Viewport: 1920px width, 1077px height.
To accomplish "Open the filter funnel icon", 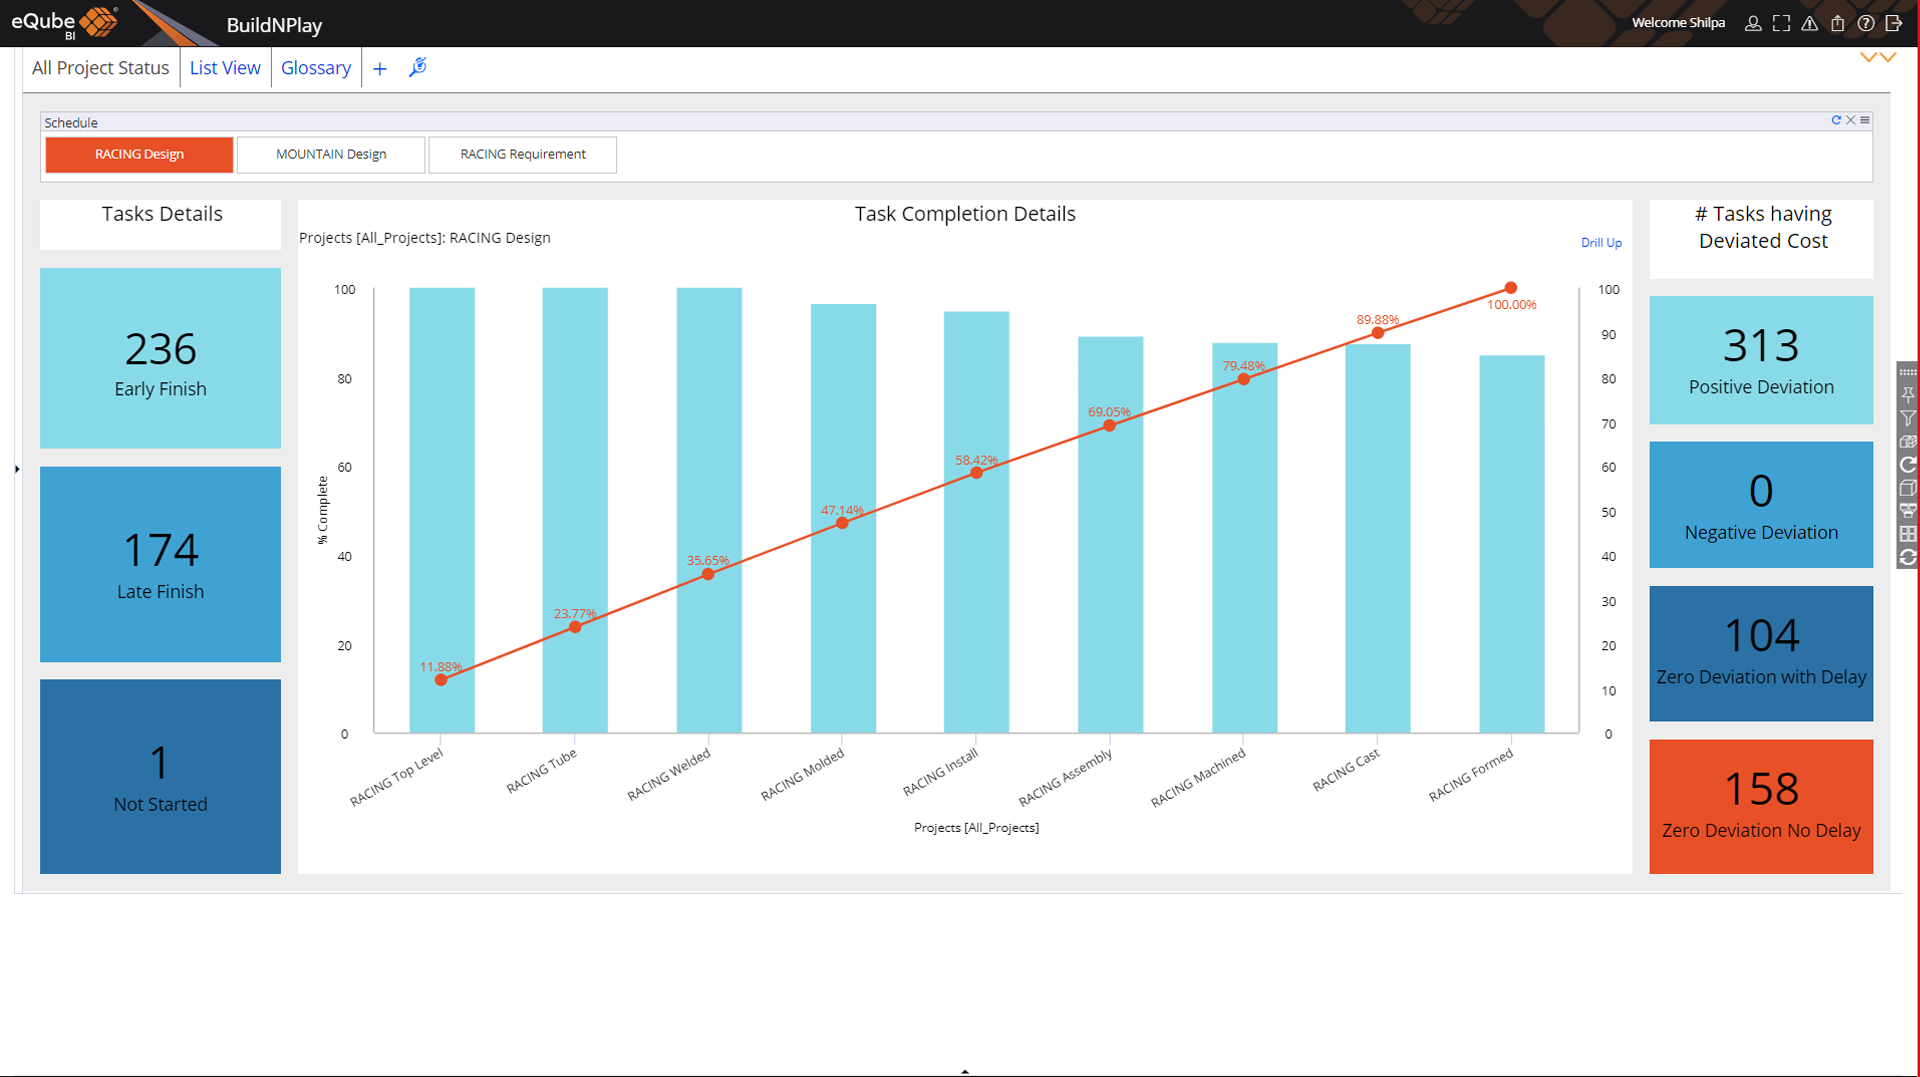I will 1908,419.
